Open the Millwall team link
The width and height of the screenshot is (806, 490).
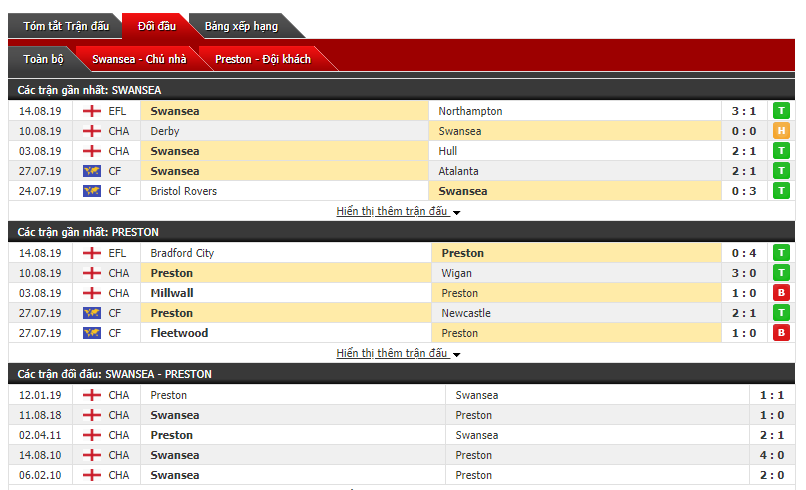click(x=172, y=293)
